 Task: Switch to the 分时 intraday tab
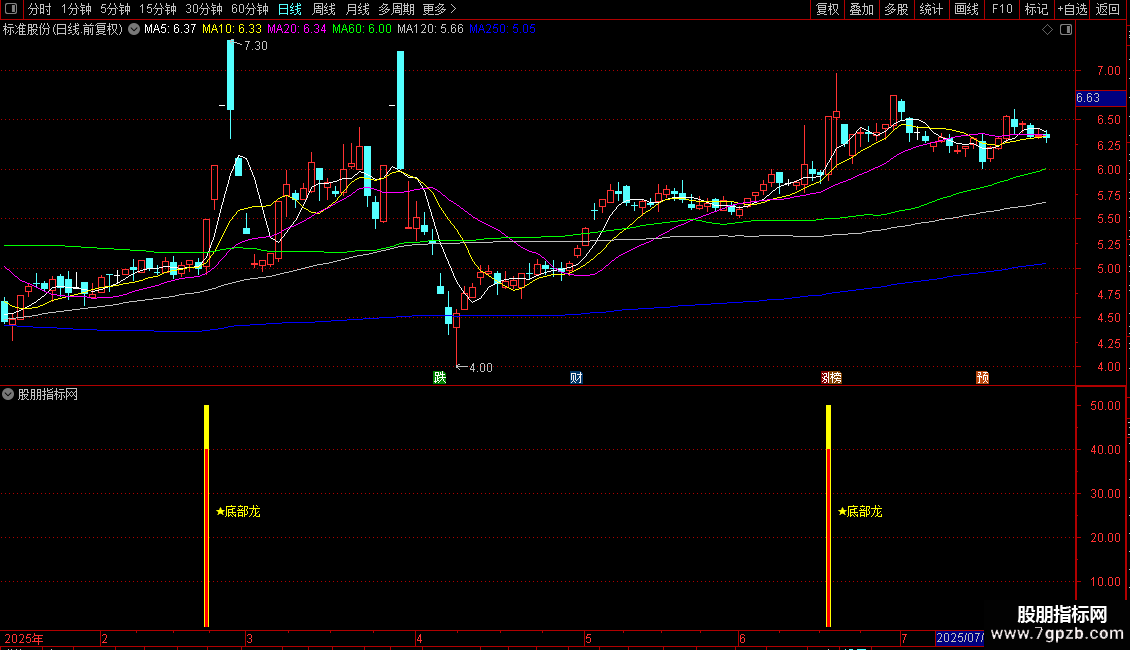tap(40, 9)
